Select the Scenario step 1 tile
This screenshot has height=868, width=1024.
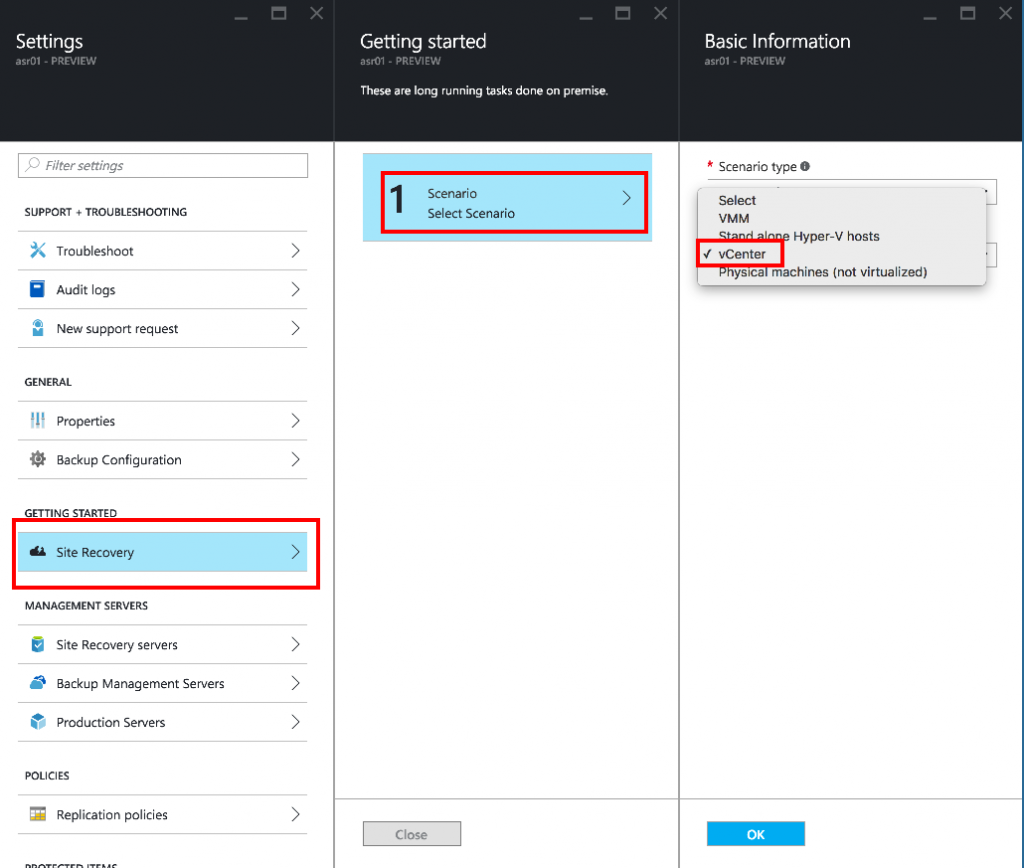click(507, 197)
